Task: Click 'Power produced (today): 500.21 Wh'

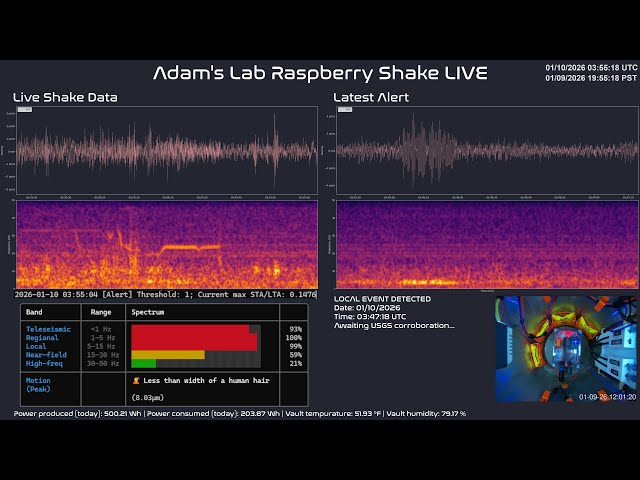Action: click(x=78, y=413)
